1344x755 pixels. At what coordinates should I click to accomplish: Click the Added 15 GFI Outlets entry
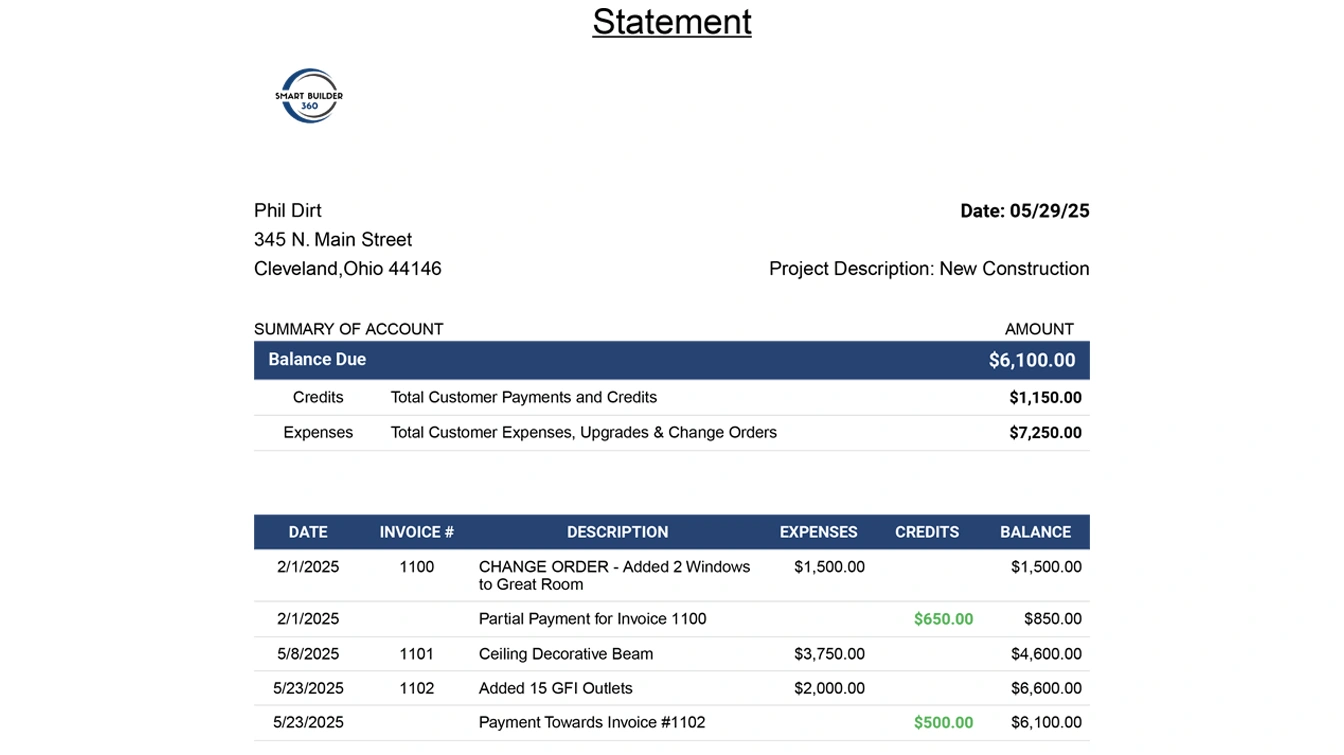point(555,688)
